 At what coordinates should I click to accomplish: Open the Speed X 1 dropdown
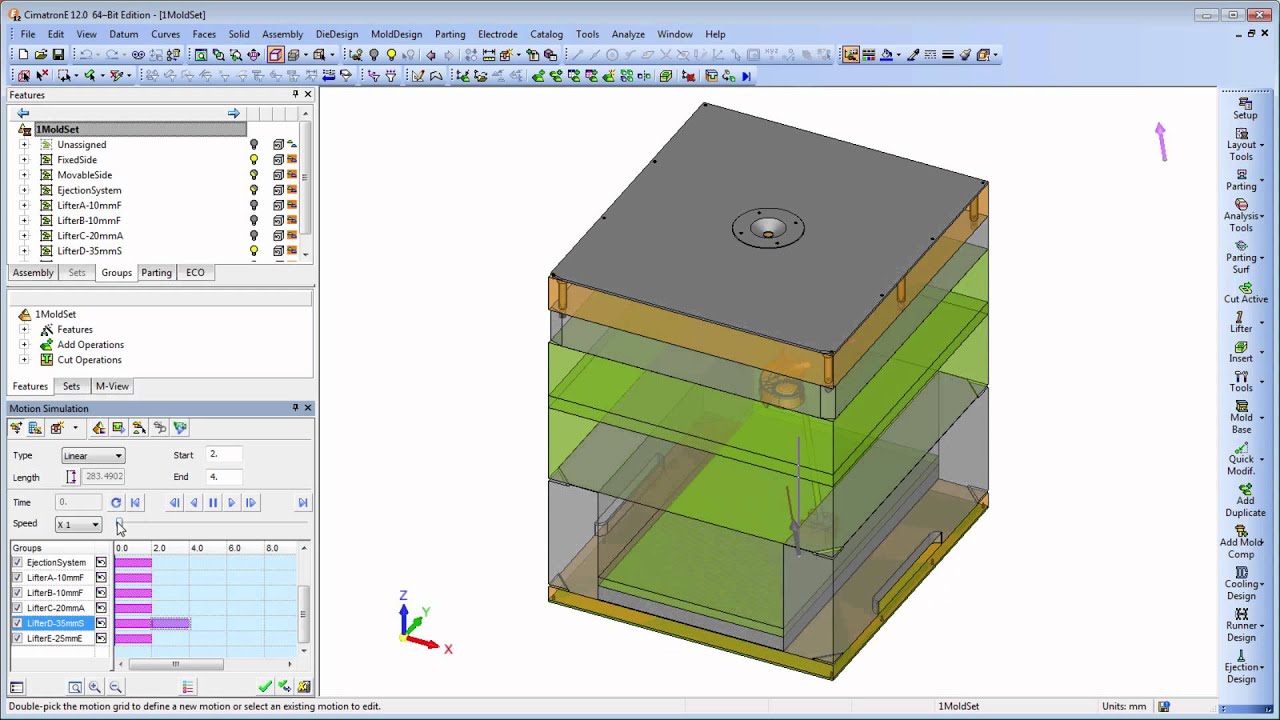78,525
